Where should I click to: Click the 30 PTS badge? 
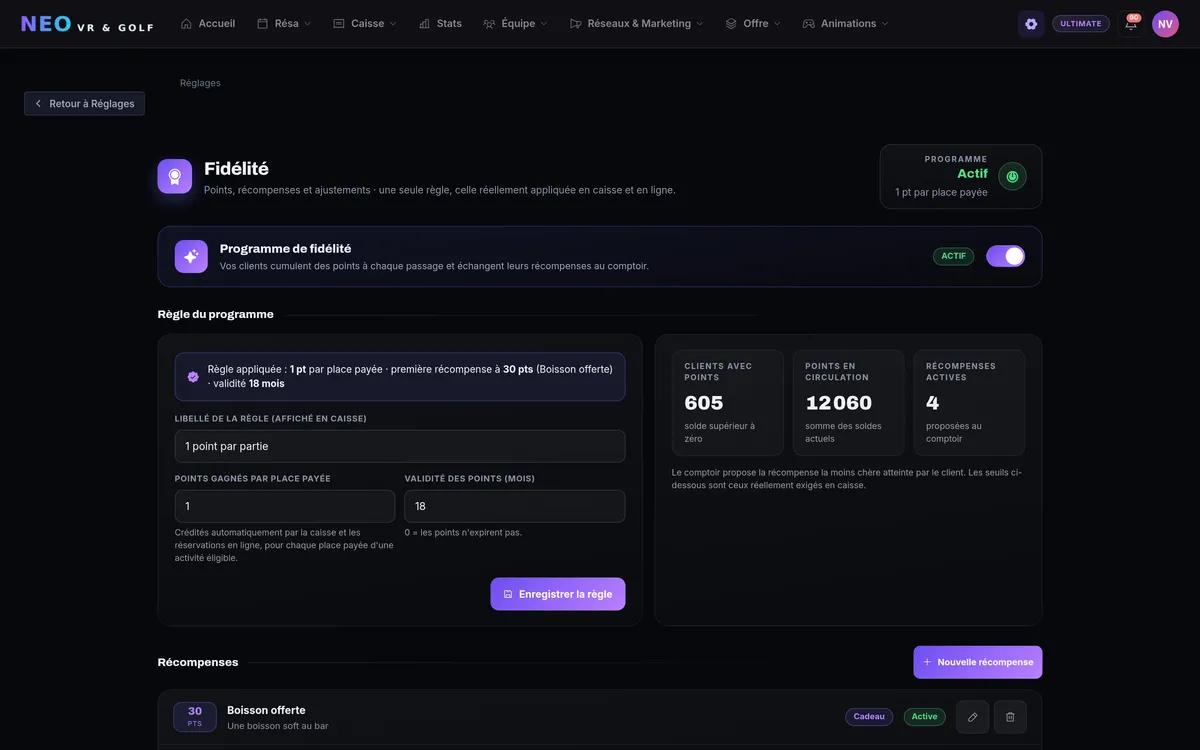click(x=195, y=717)
